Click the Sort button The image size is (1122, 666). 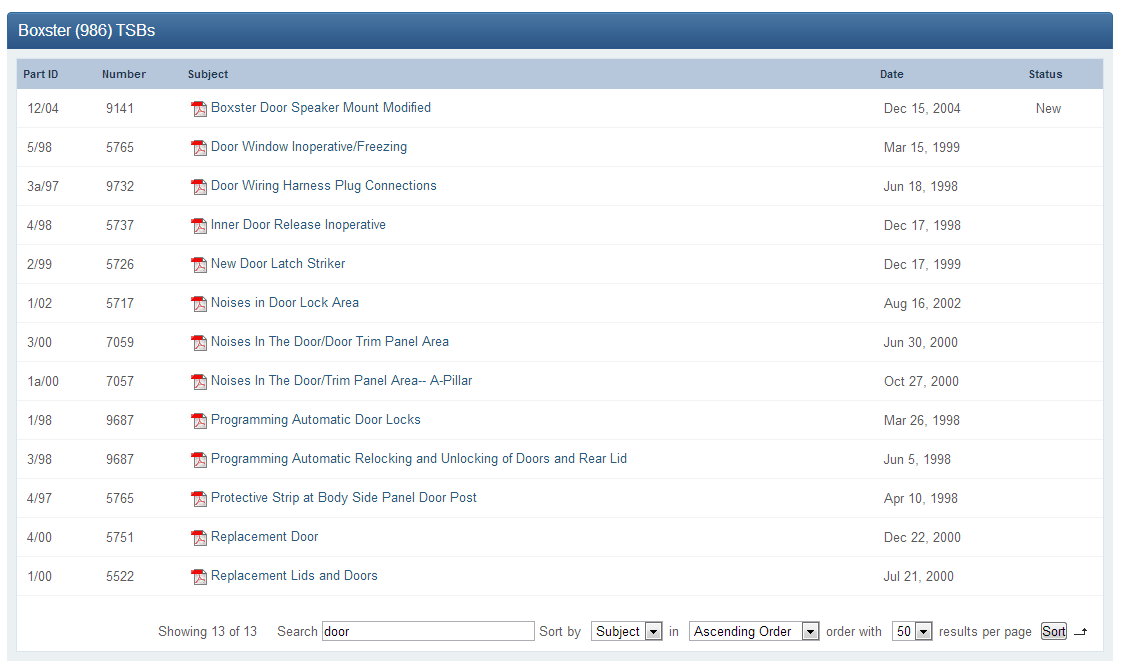[x=1053, y=631]
